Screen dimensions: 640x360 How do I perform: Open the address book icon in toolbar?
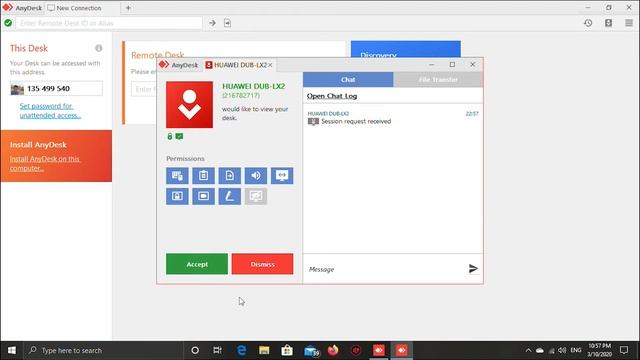tap(608, 23)
